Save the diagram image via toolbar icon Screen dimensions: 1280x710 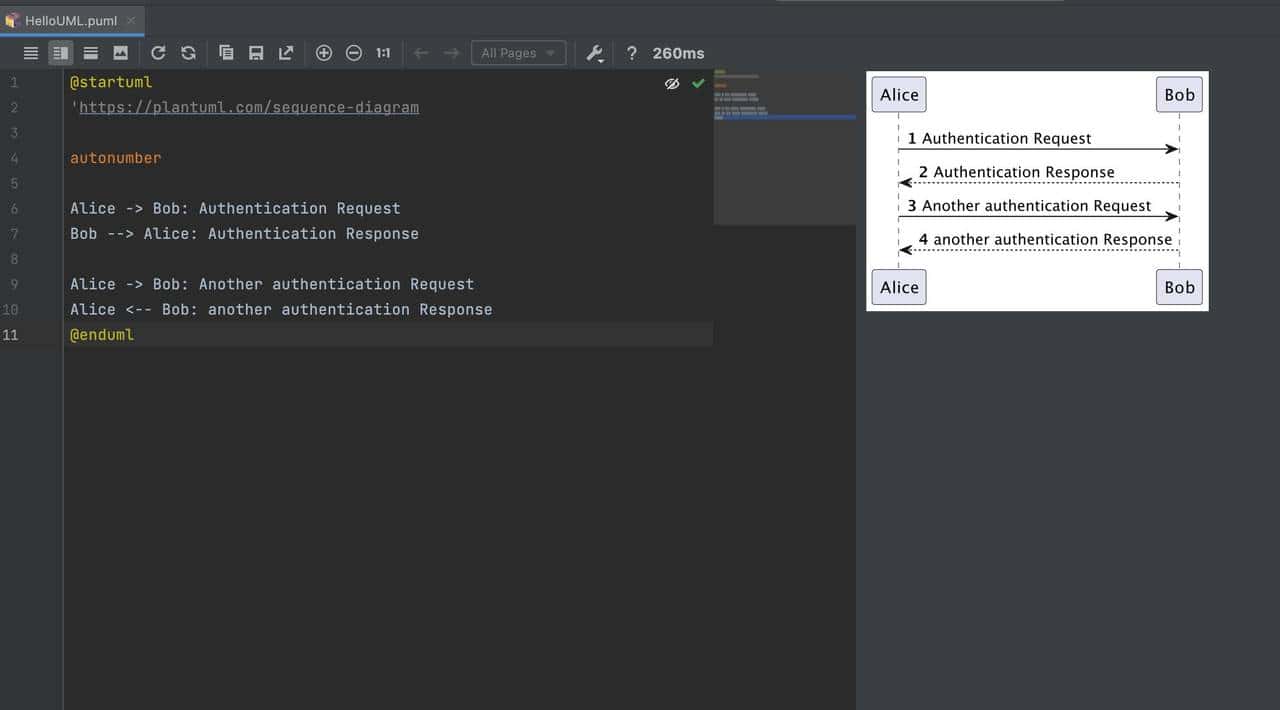(256, 53)
